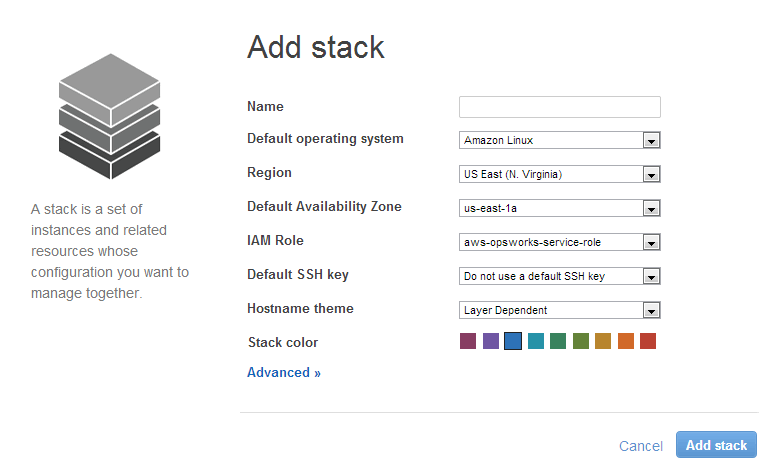Select the mustard yellow stack color swatch
The image size is (765, 468).
point(603,341)
